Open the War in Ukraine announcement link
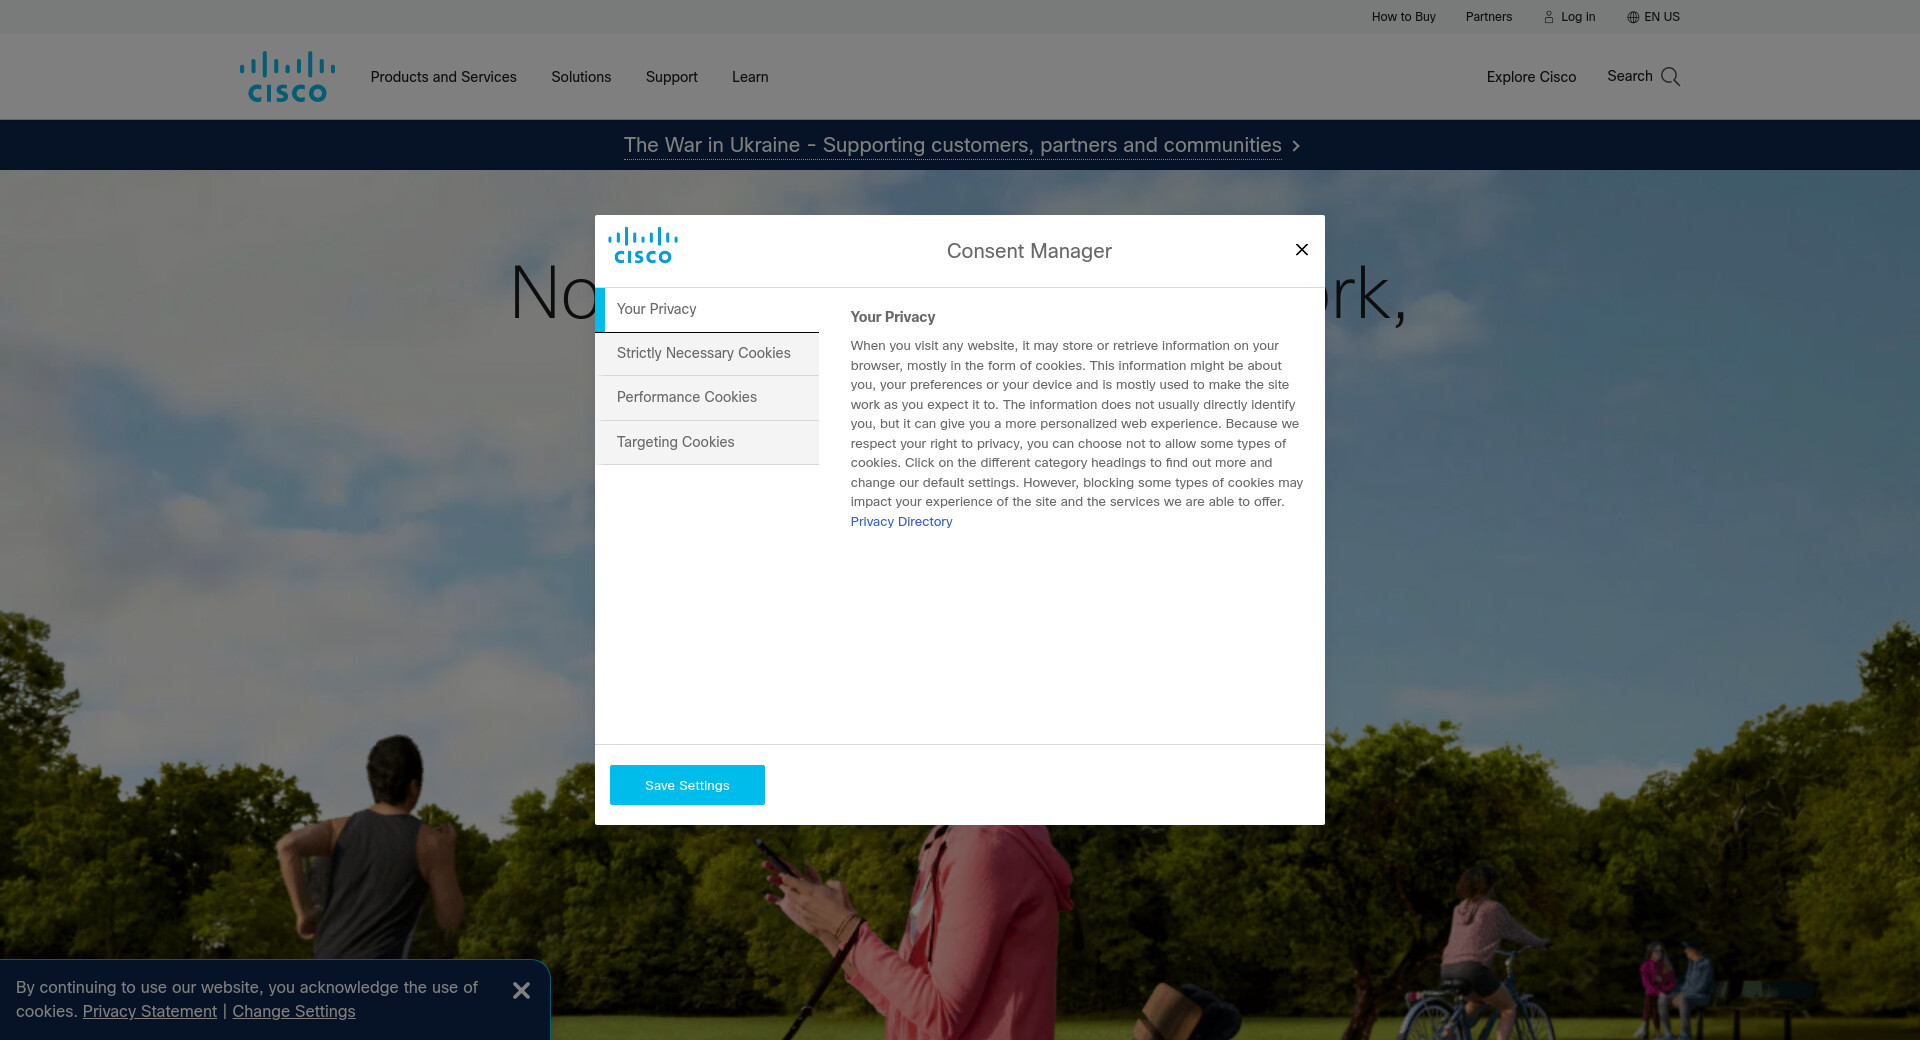Screen dimensions: 1920x1040 tap(952, 146)
